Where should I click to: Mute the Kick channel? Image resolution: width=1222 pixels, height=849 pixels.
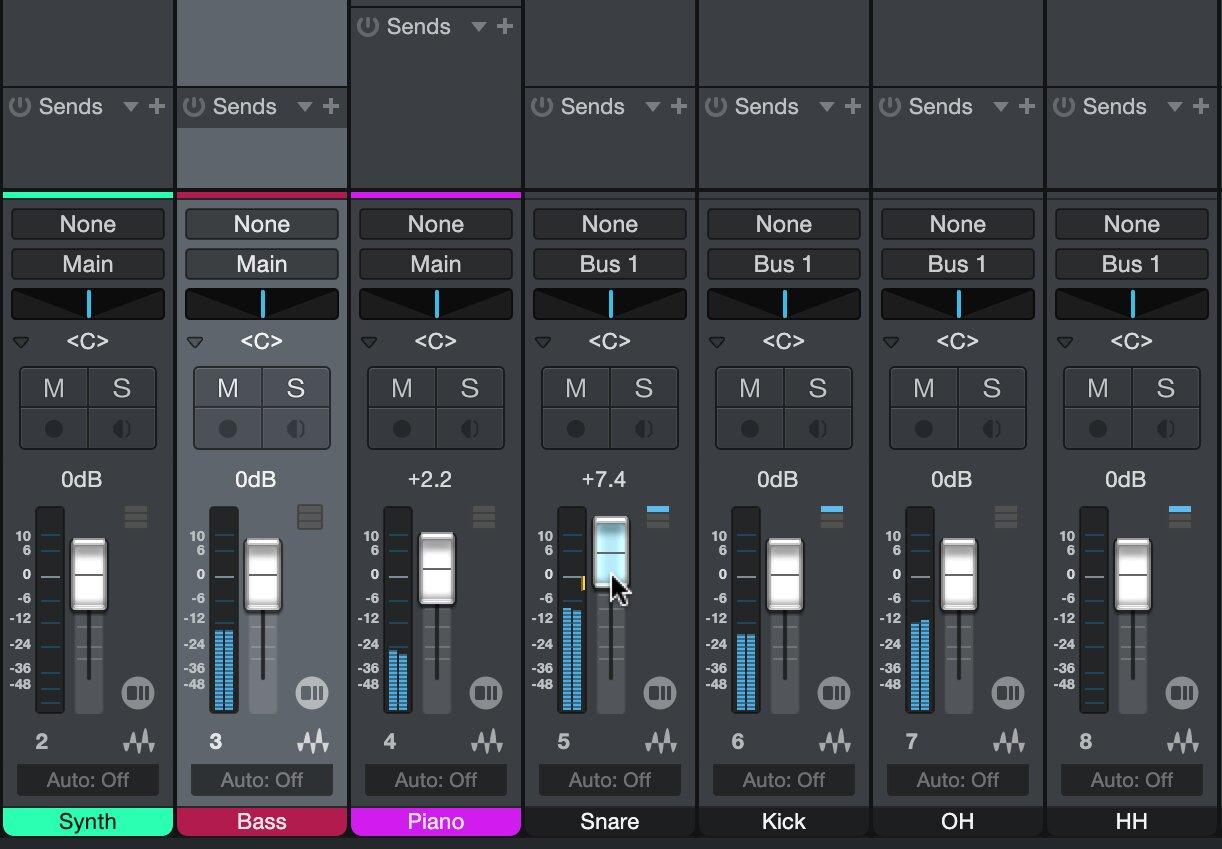750,388
